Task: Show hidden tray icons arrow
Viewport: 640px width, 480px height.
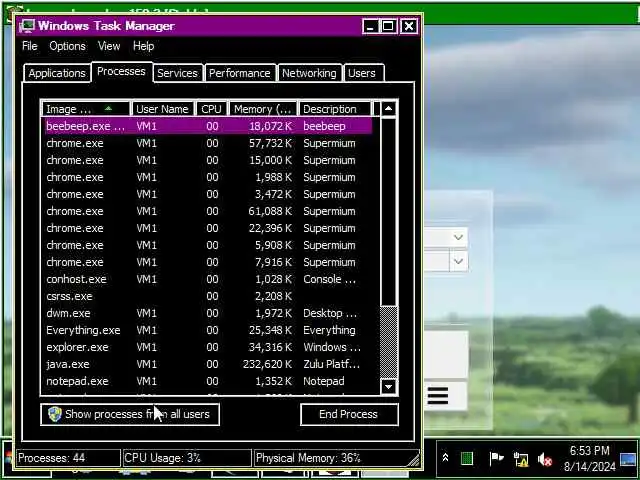Action: click(445, 458)
